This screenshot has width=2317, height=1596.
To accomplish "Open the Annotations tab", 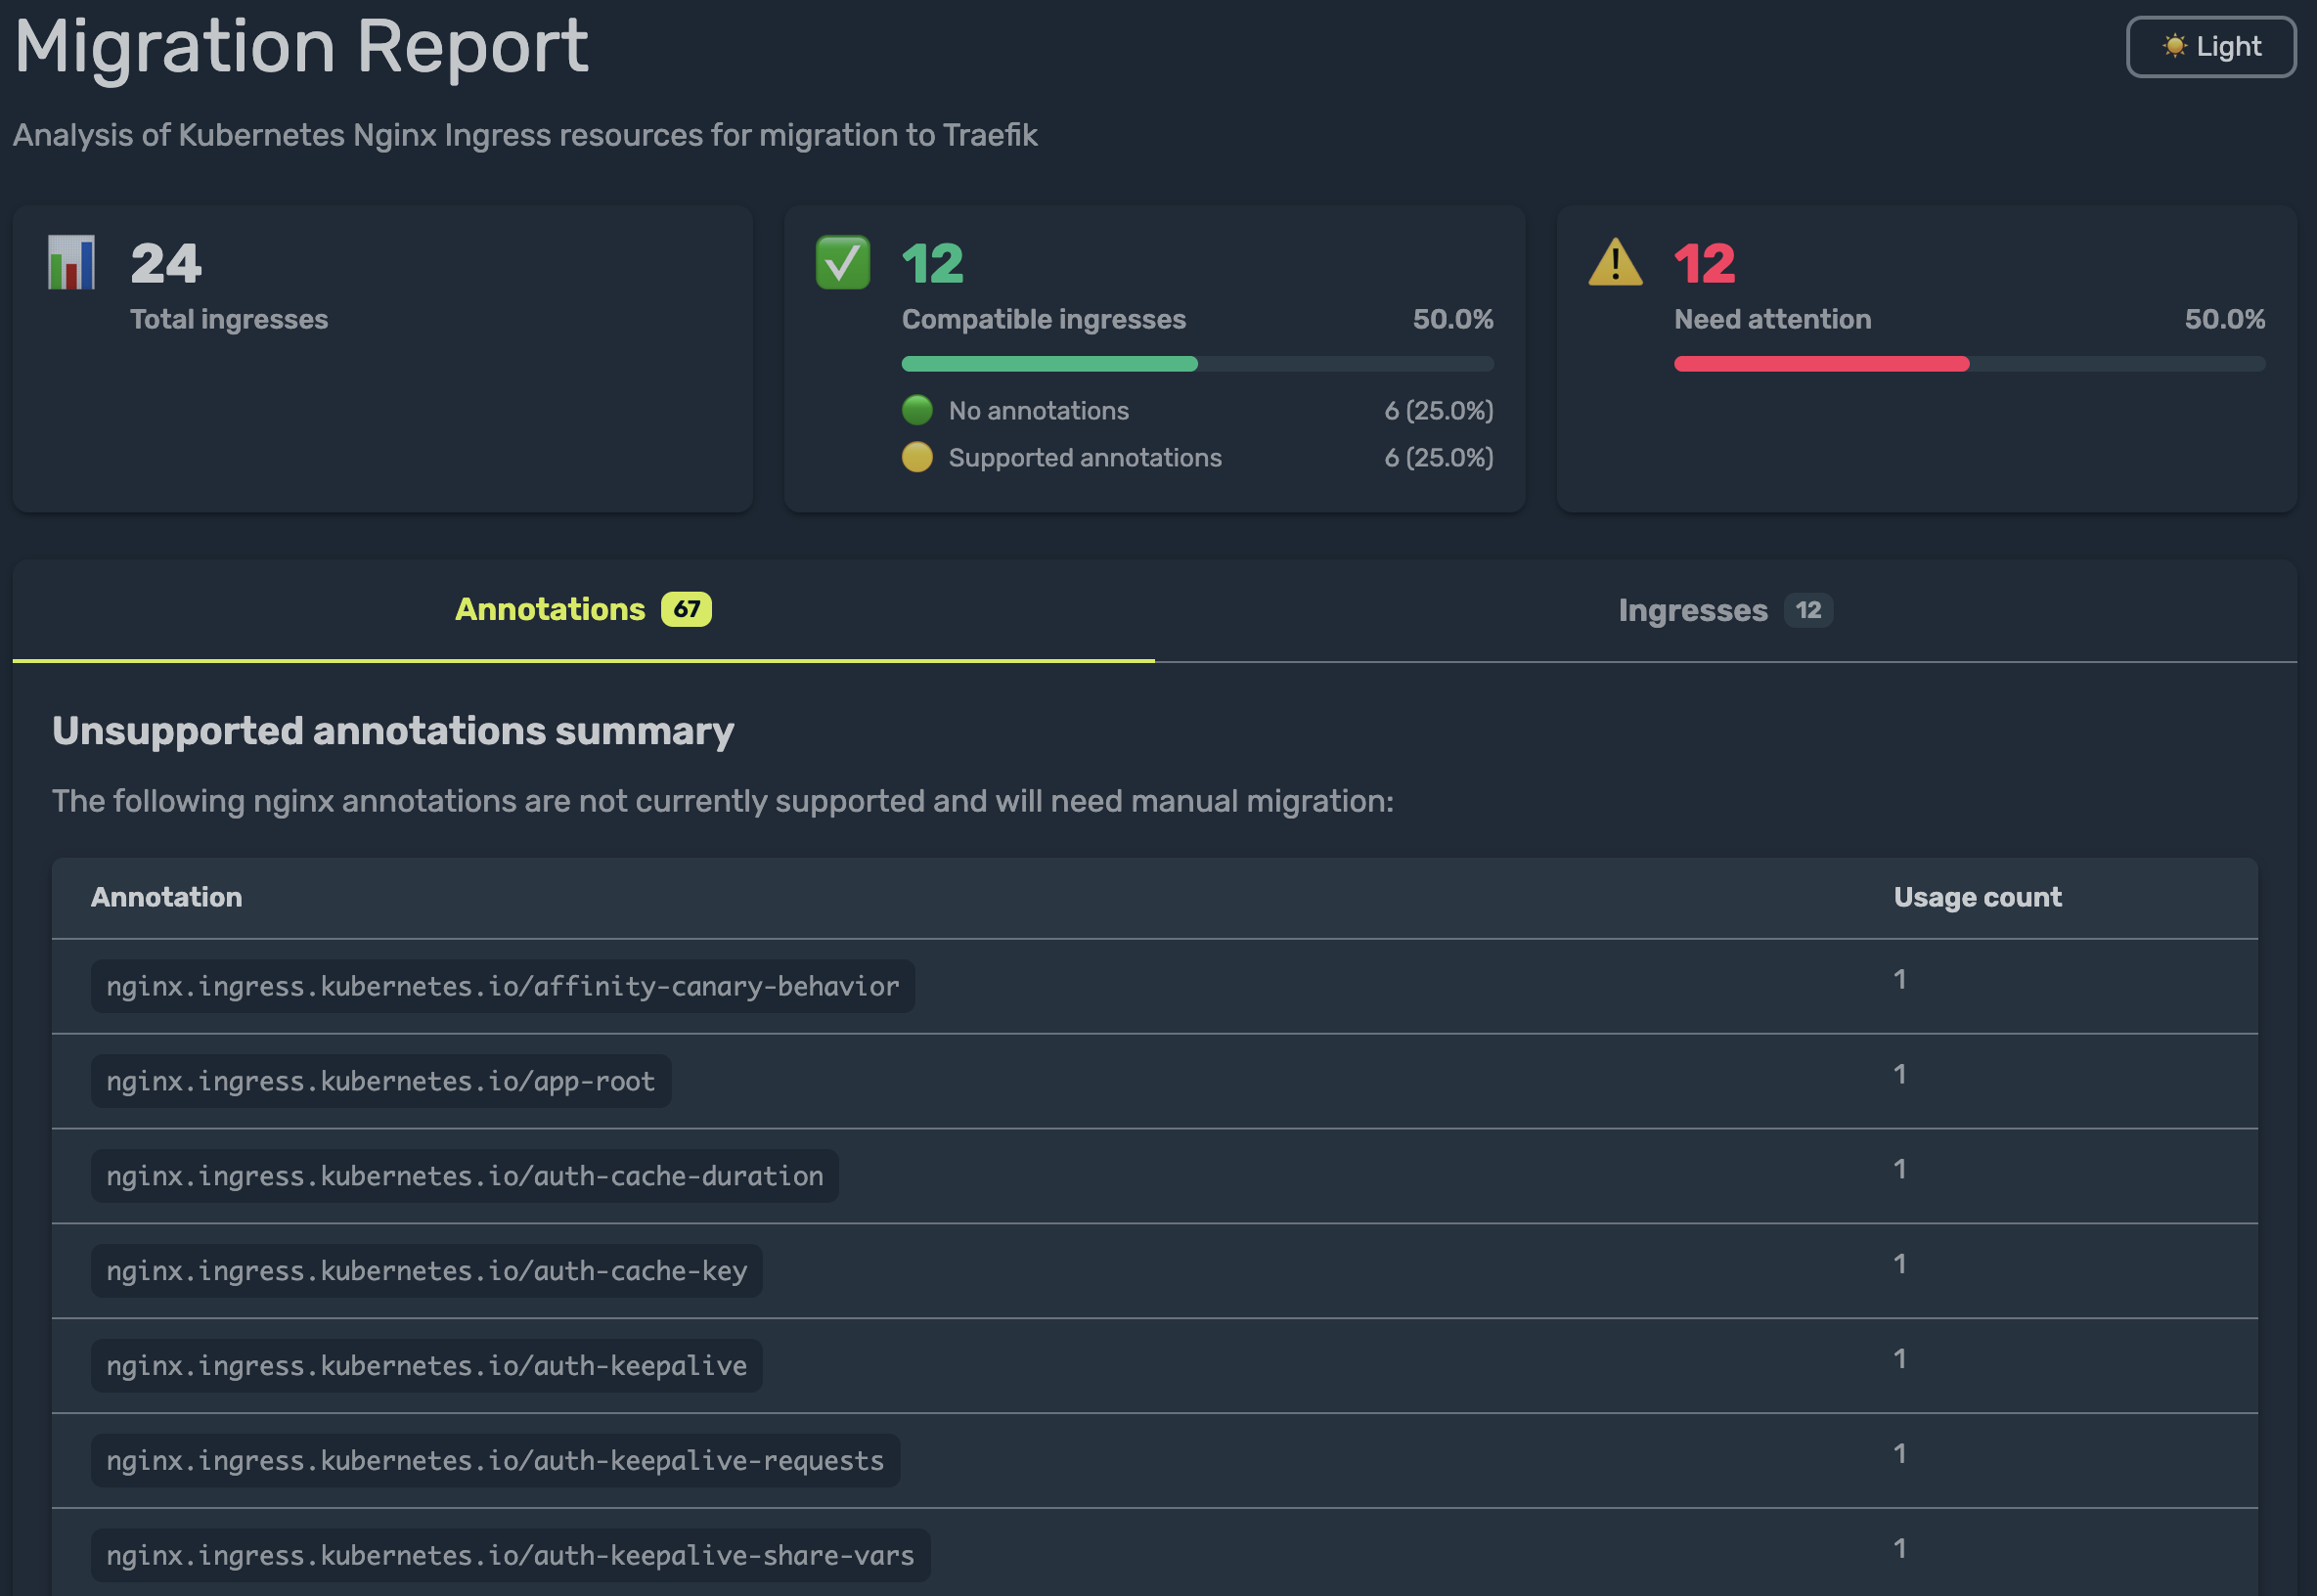I will [x=583, y=610].
